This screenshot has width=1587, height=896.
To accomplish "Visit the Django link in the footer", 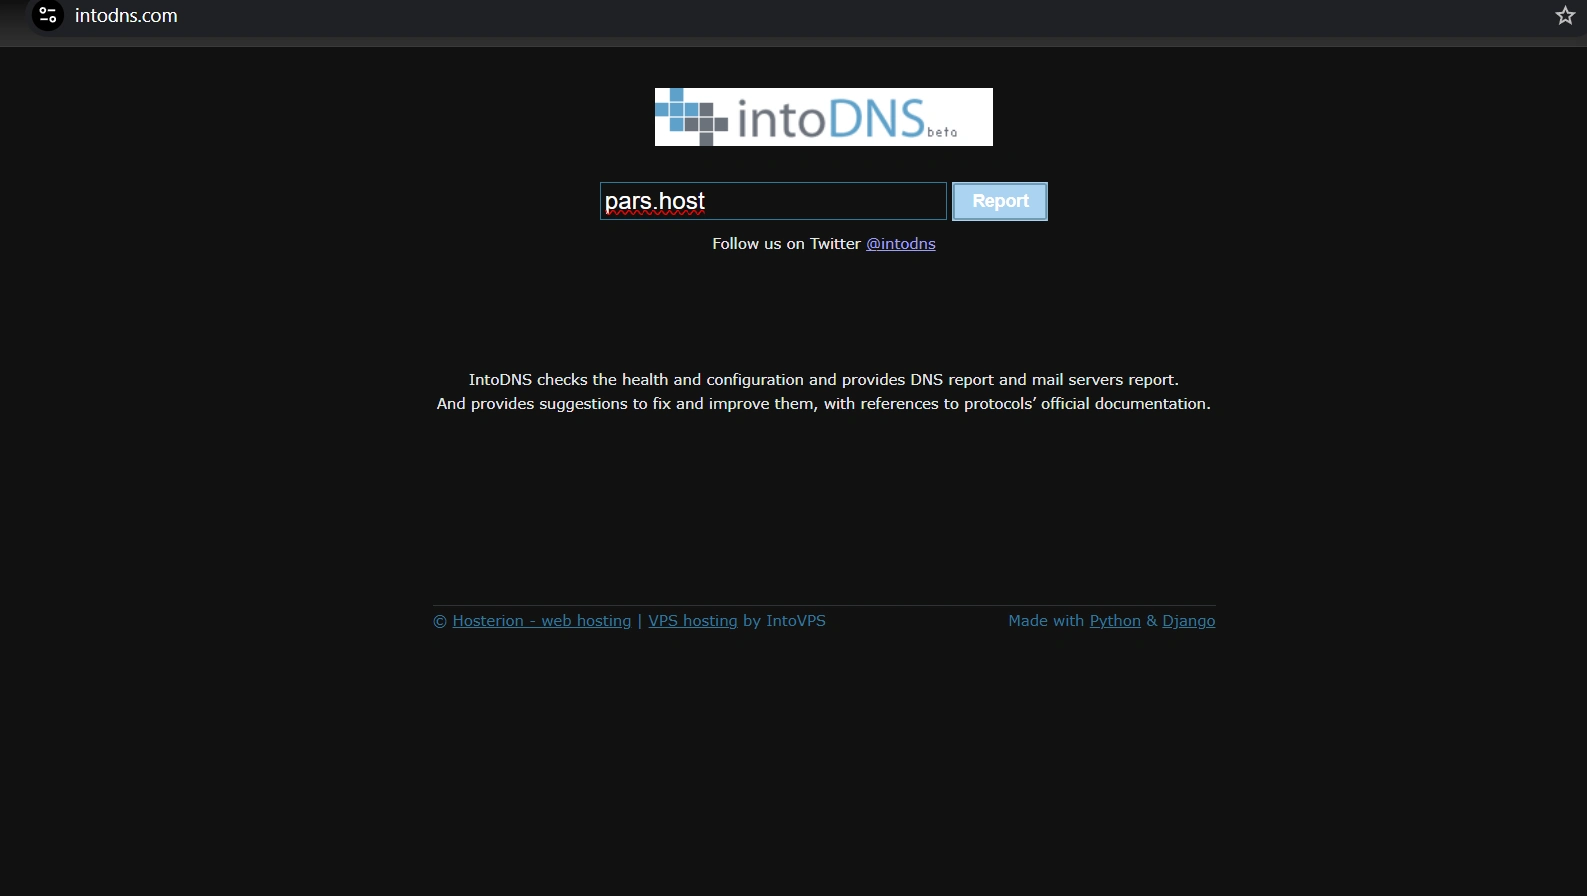I will (1189, 621).
